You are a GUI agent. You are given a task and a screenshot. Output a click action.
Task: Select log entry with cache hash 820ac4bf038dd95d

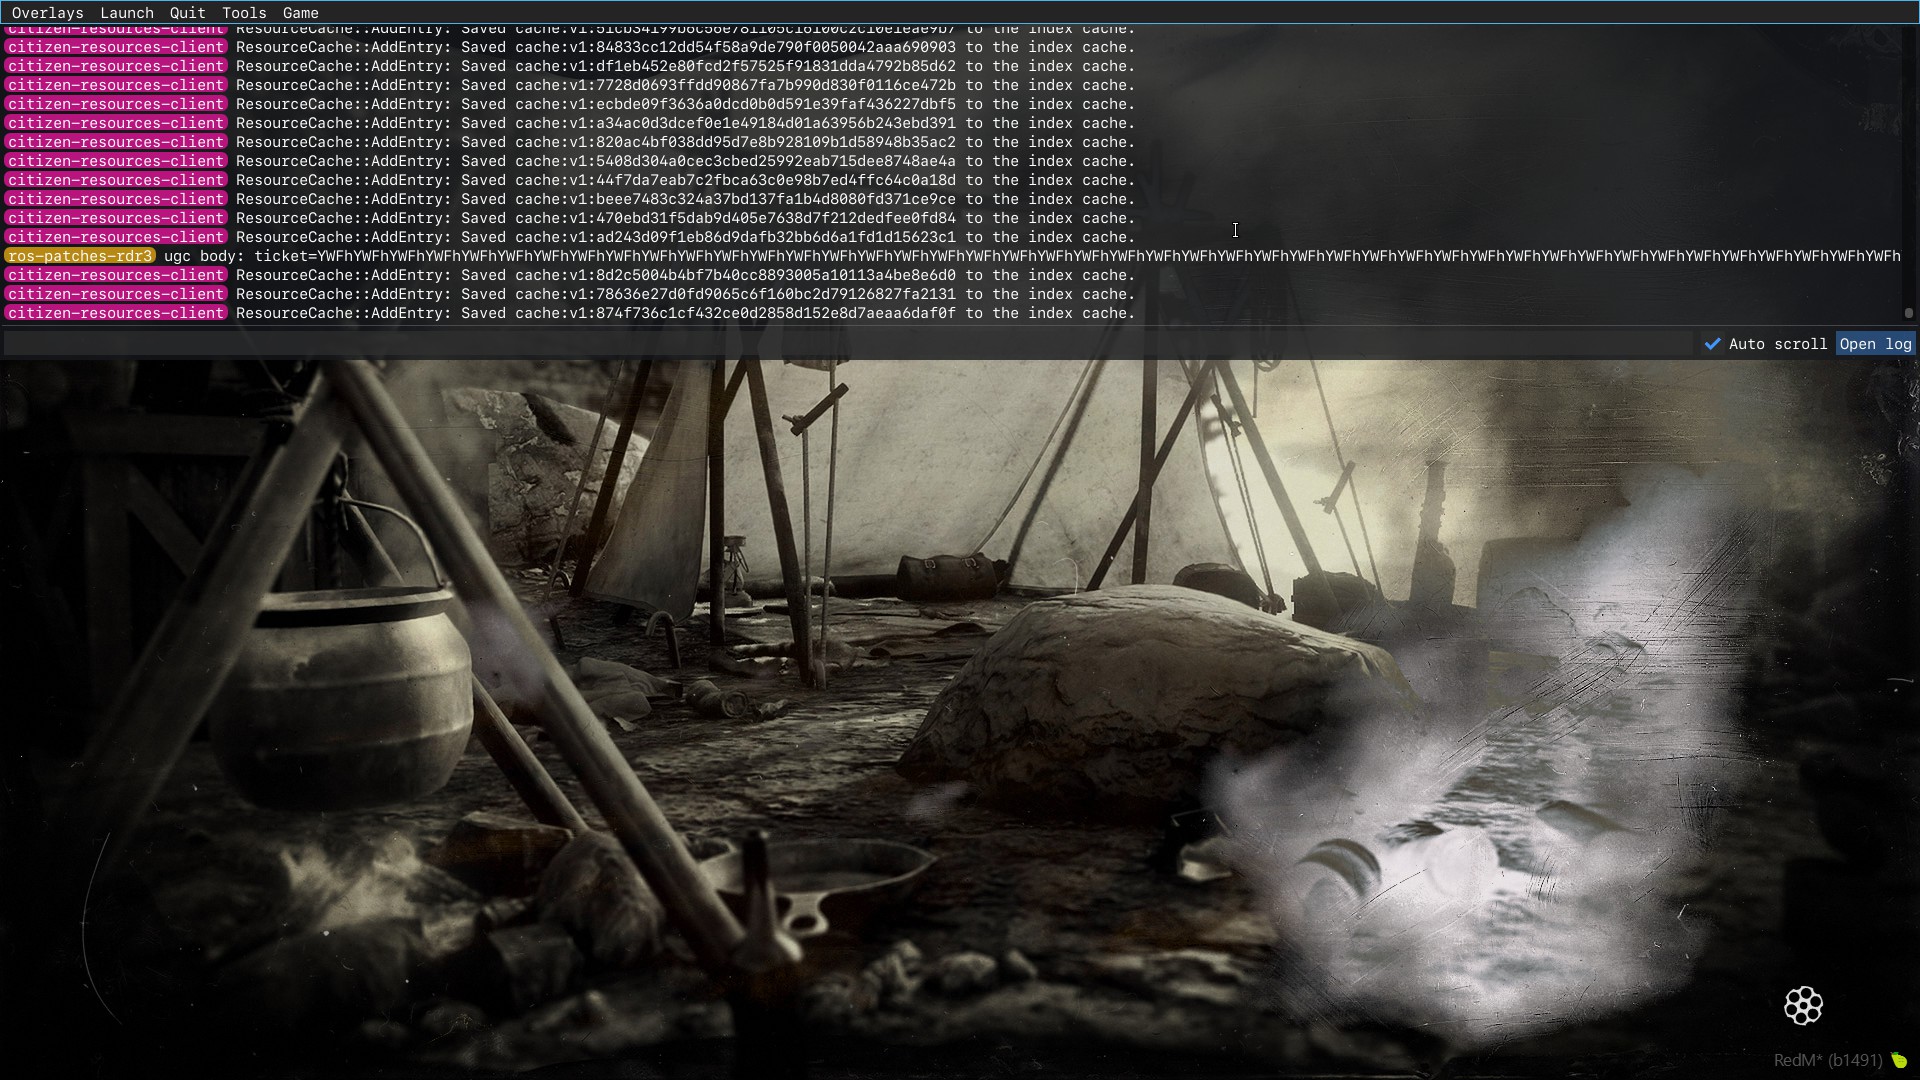(570, 142)
